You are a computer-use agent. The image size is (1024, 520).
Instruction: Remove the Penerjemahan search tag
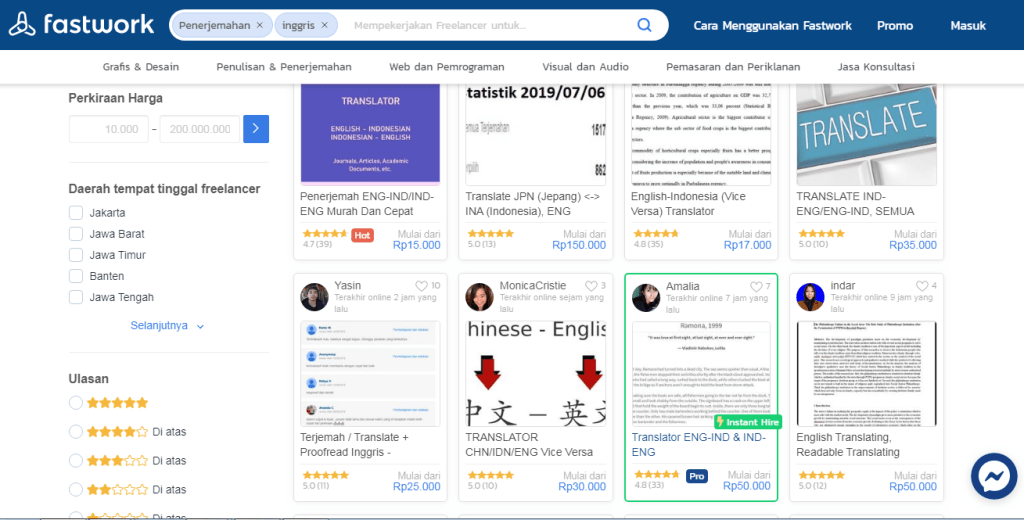(x=260, y=25)
